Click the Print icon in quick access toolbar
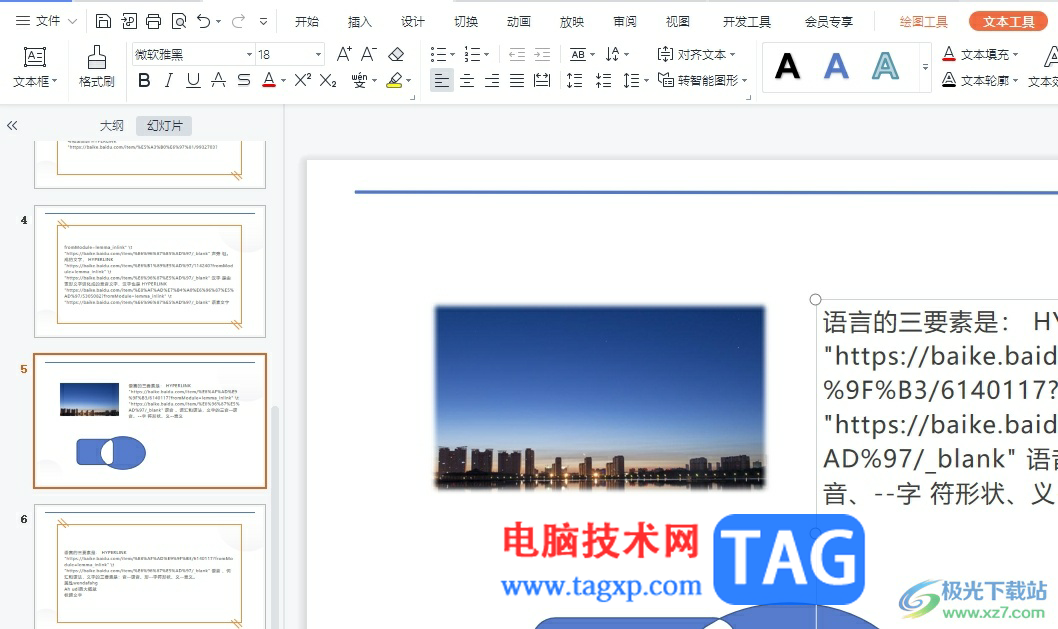 click(x=154, y=22)
